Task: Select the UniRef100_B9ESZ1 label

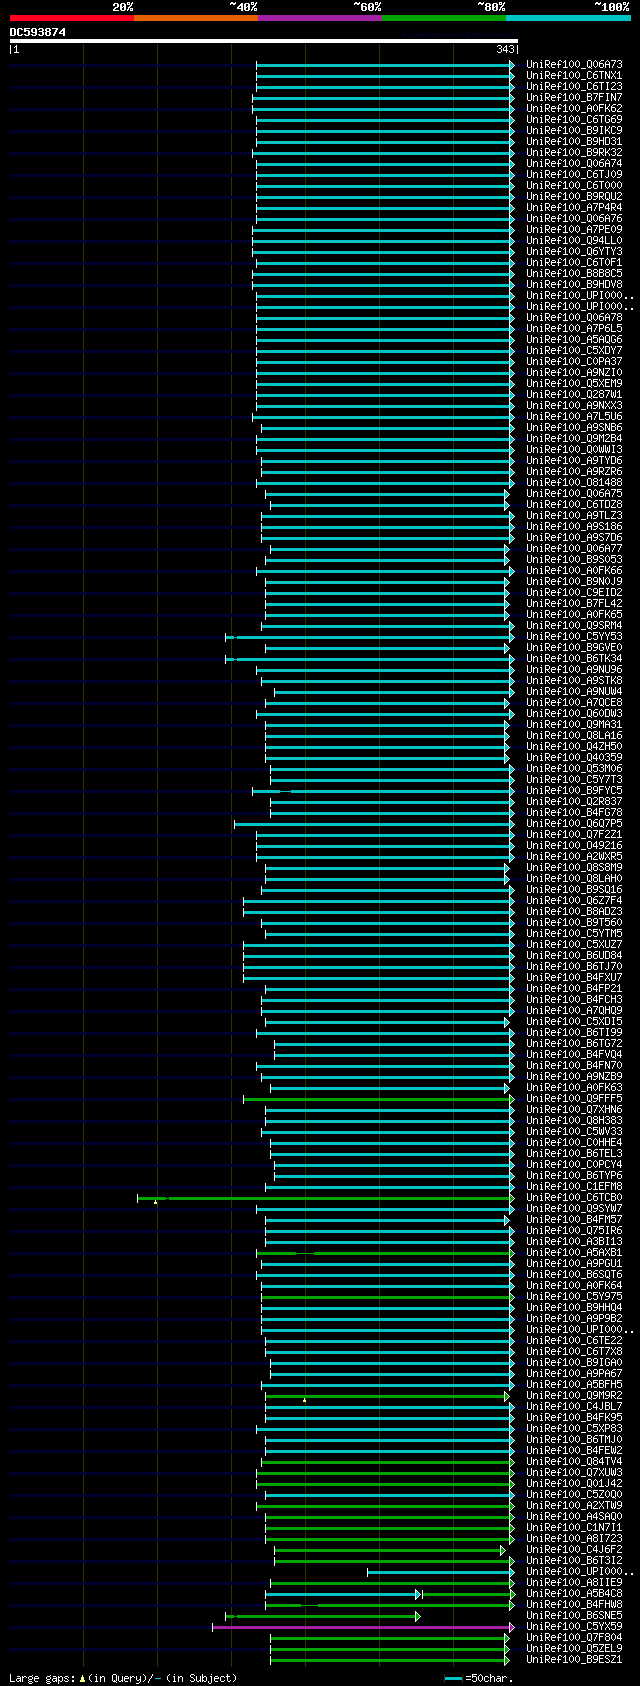Action: point(574,1660)
